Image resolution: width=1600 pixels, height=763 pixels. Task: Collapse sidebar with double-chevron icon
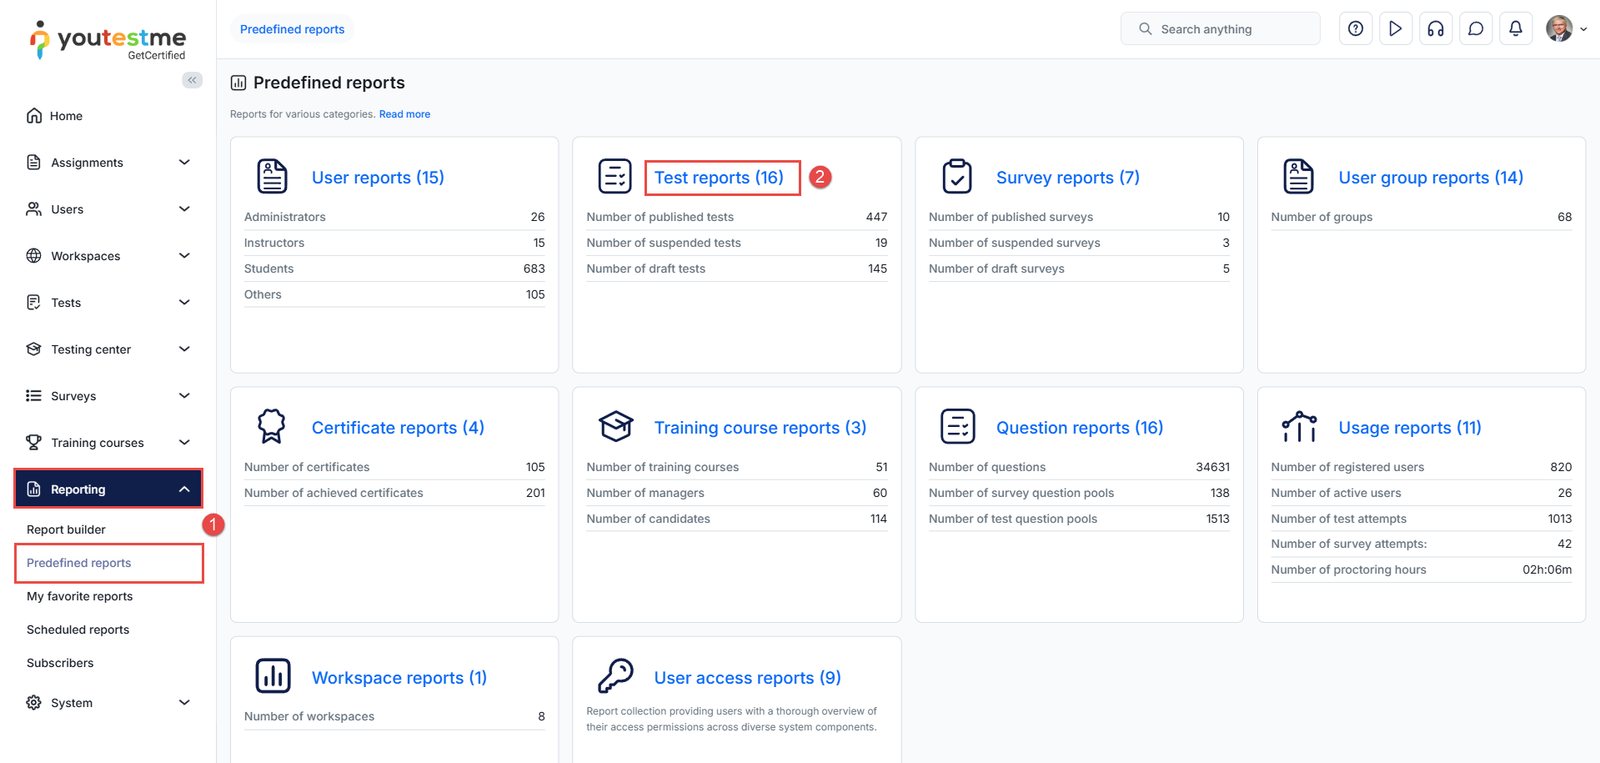[192, 80]
